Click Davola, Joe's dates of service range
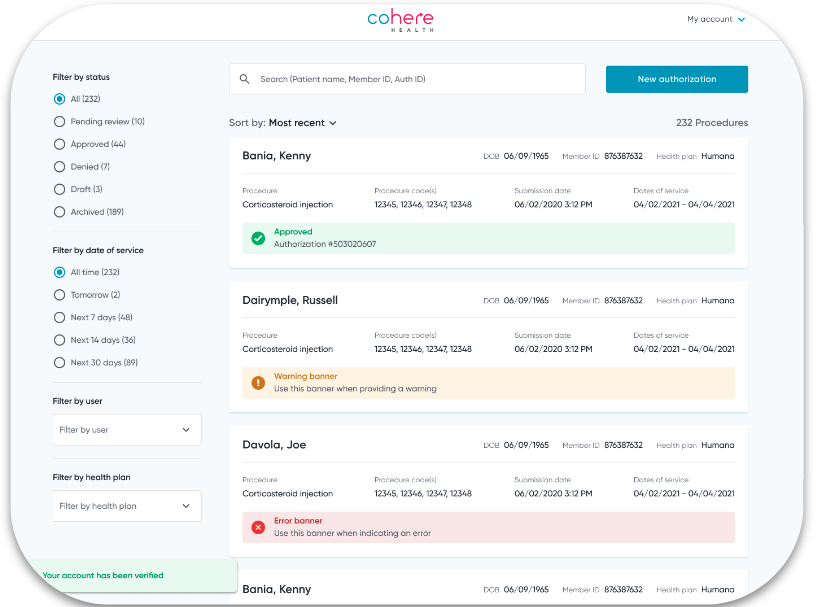 (684, 493)
